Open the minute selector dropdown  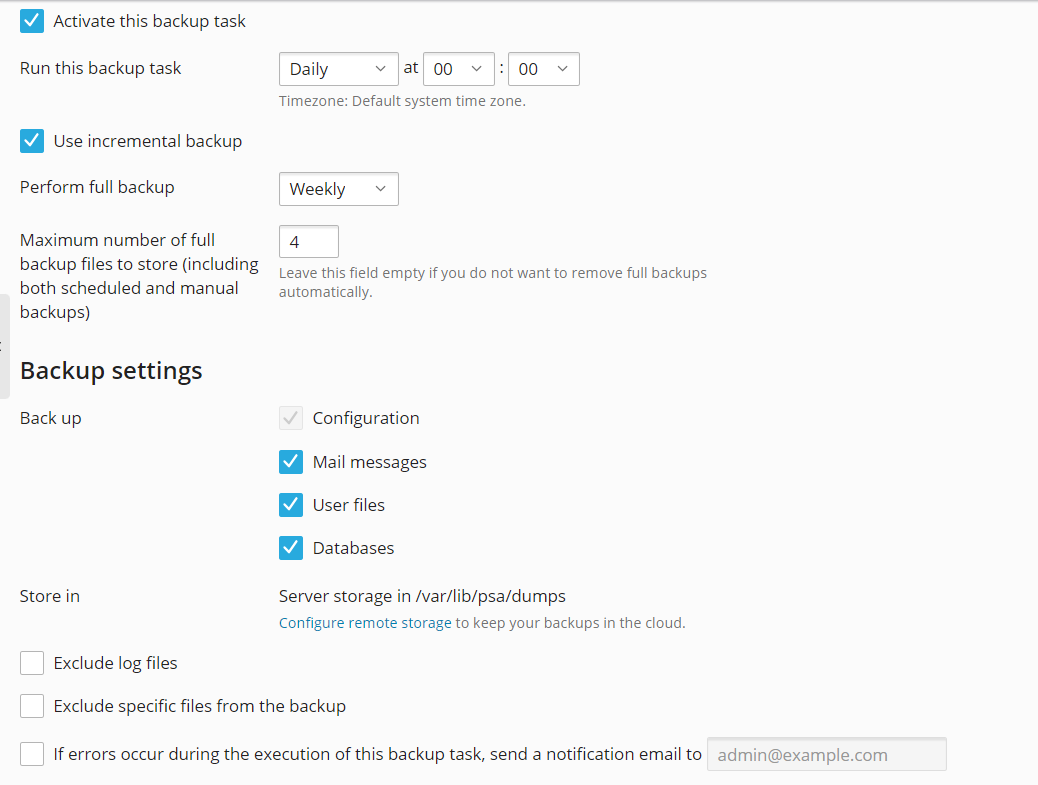(x=543, y=68)
